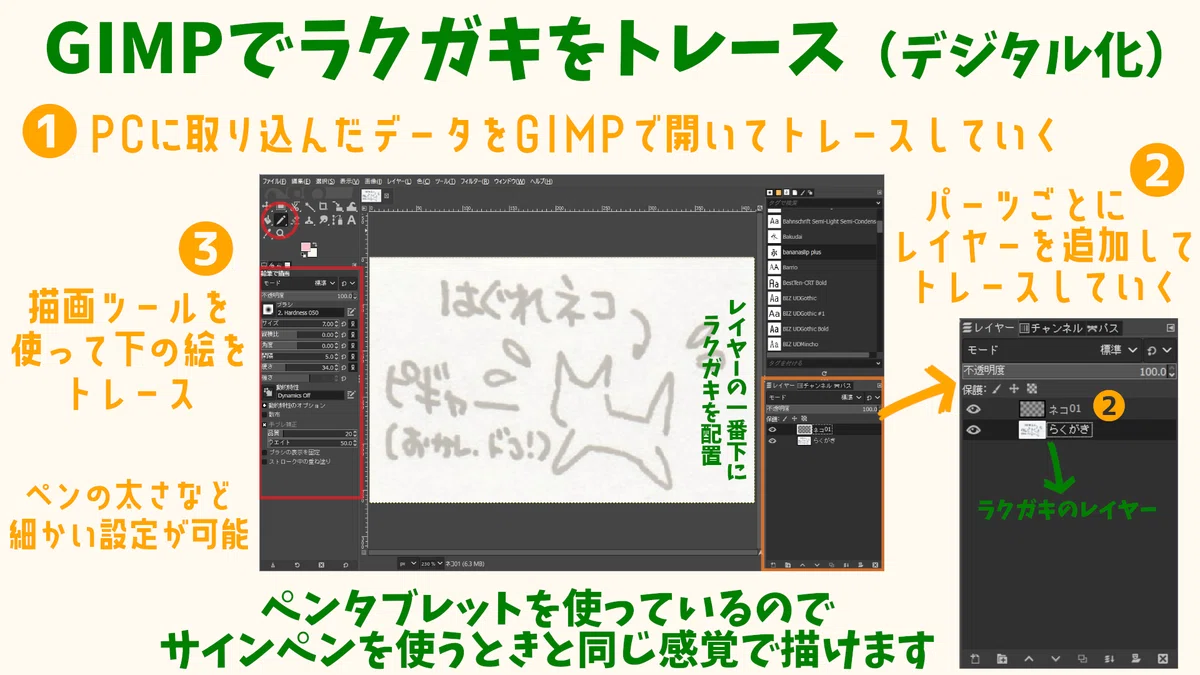Click the brush edit icon beside '2. Hardness 050'

pyautogui.click(x=351, y=312)
